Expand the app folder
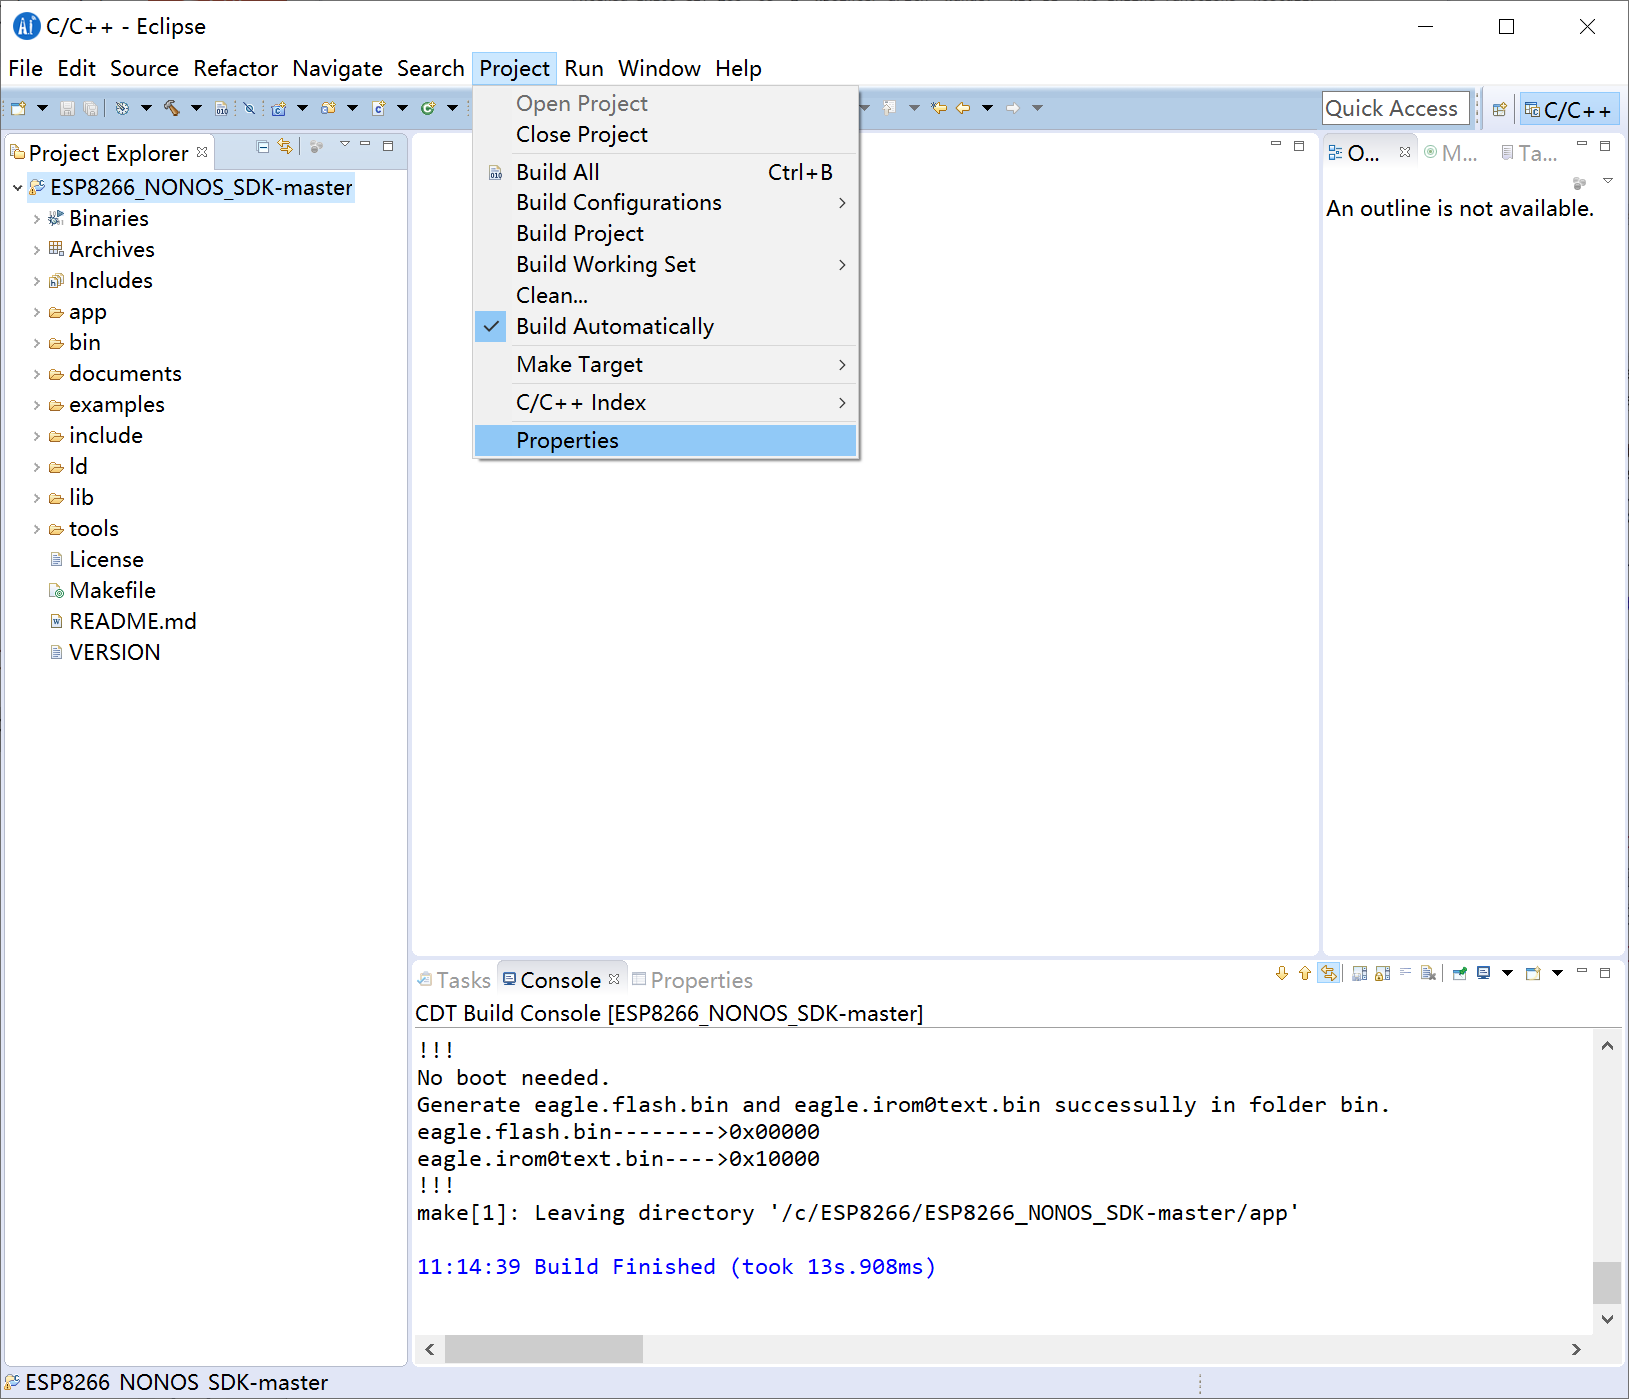 click(37, 312)
